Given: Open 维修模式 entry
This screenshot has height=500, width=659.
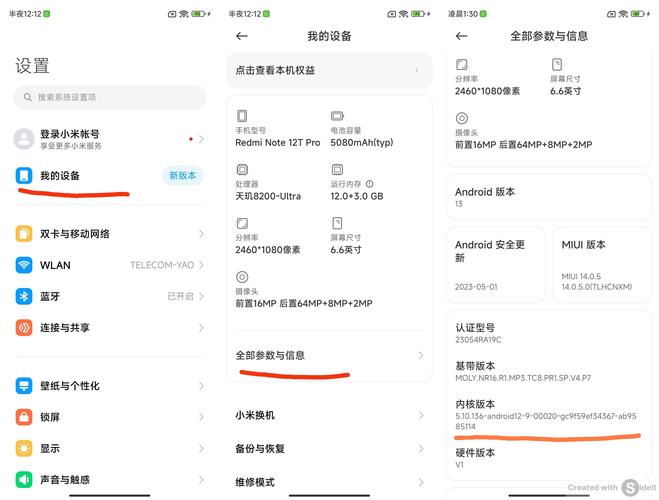Looking at the screenshot, I should [330, 482].
